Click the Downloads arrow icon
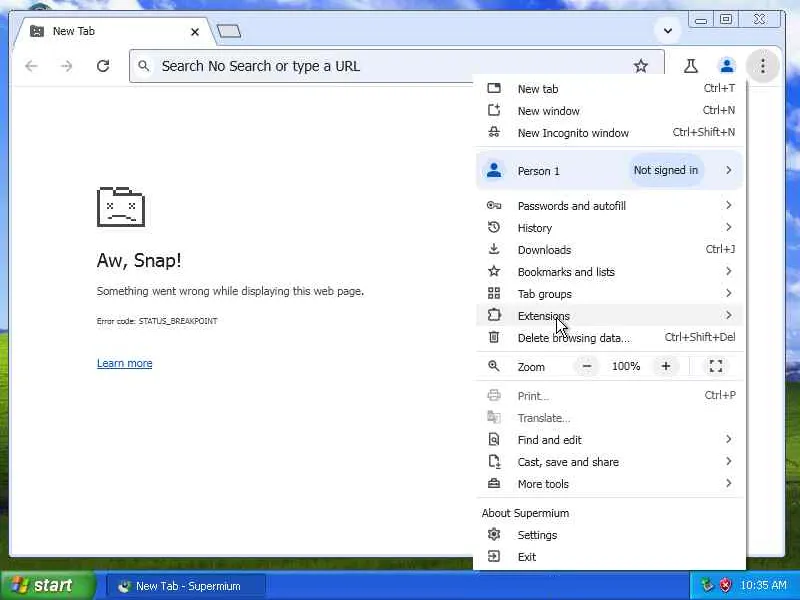 coord(494,249)
